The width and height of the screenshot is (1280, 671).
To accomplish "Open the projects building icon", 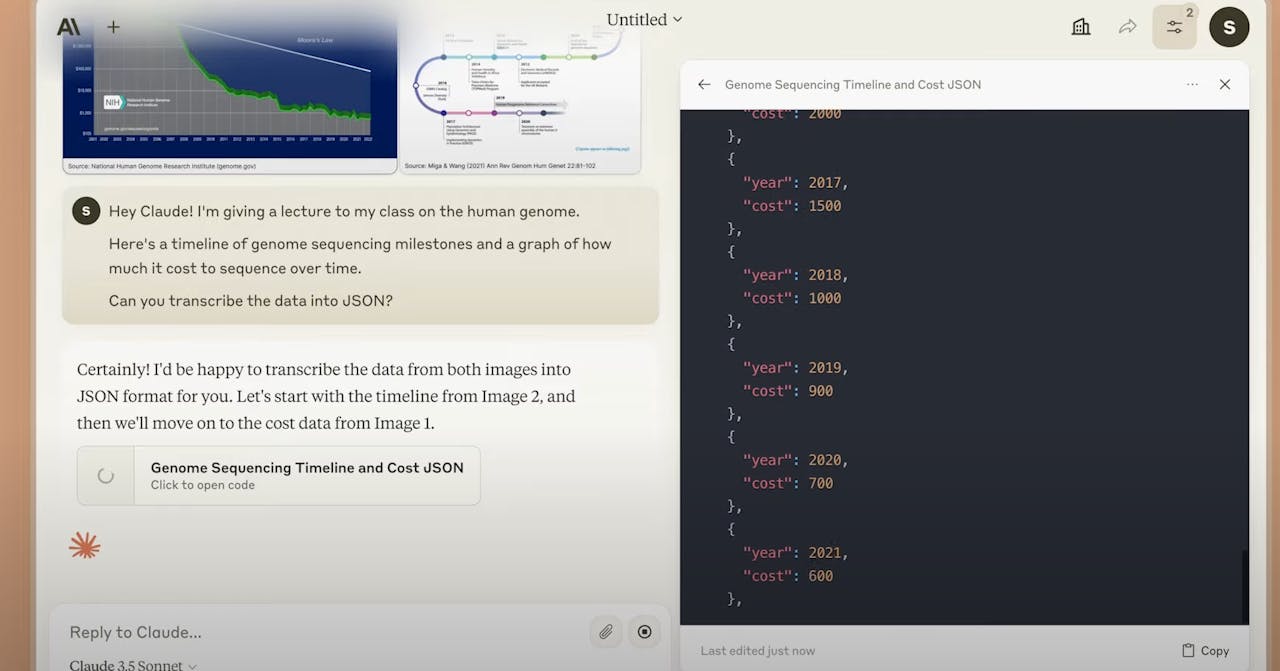I will 1081,27.
